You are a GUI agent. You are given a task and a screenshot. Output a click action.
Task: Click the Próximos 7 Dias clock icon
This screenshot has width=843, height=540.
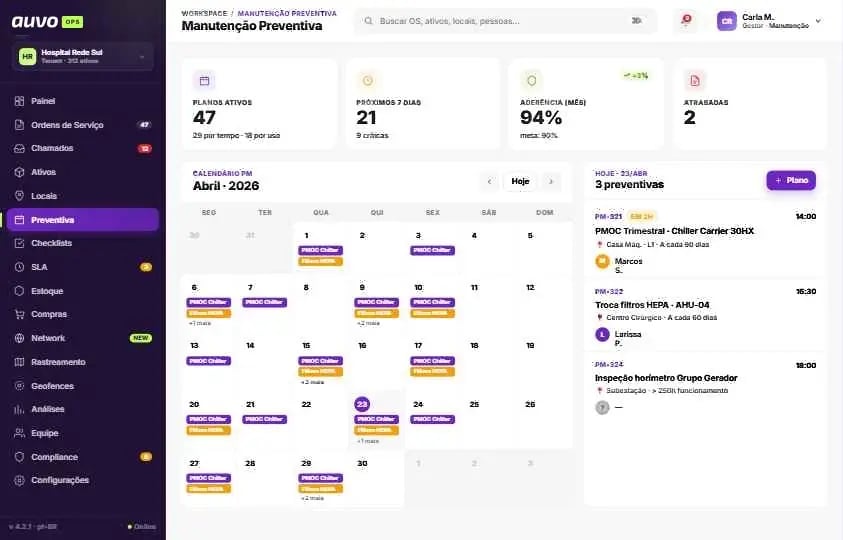[368, 81]
